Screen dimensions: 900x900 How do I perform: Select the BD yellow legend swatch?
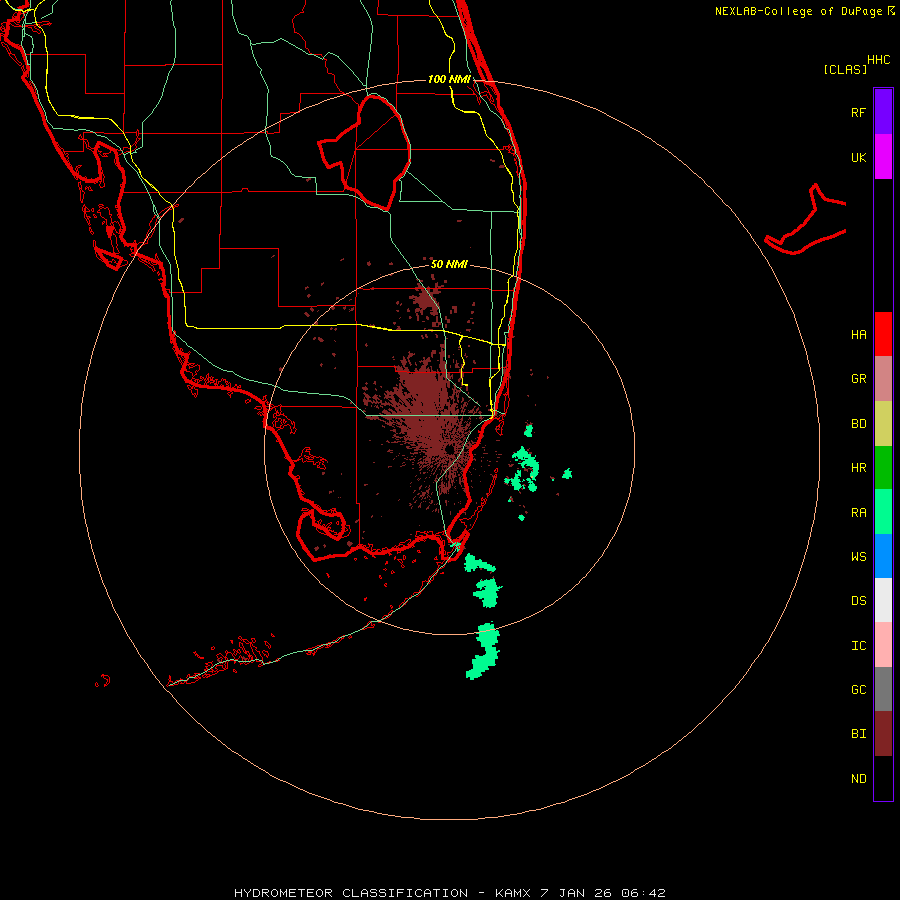point(883,424)
